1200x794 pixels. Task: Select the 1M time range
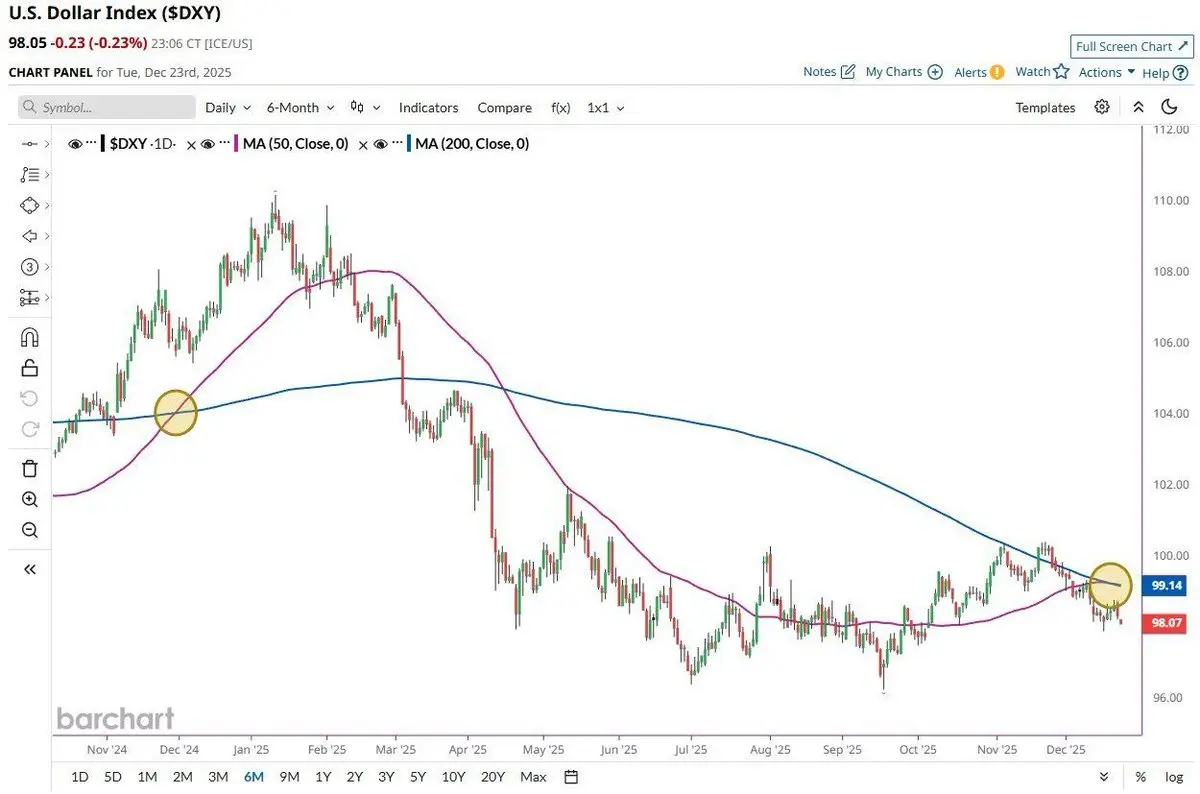click(147, 777)
